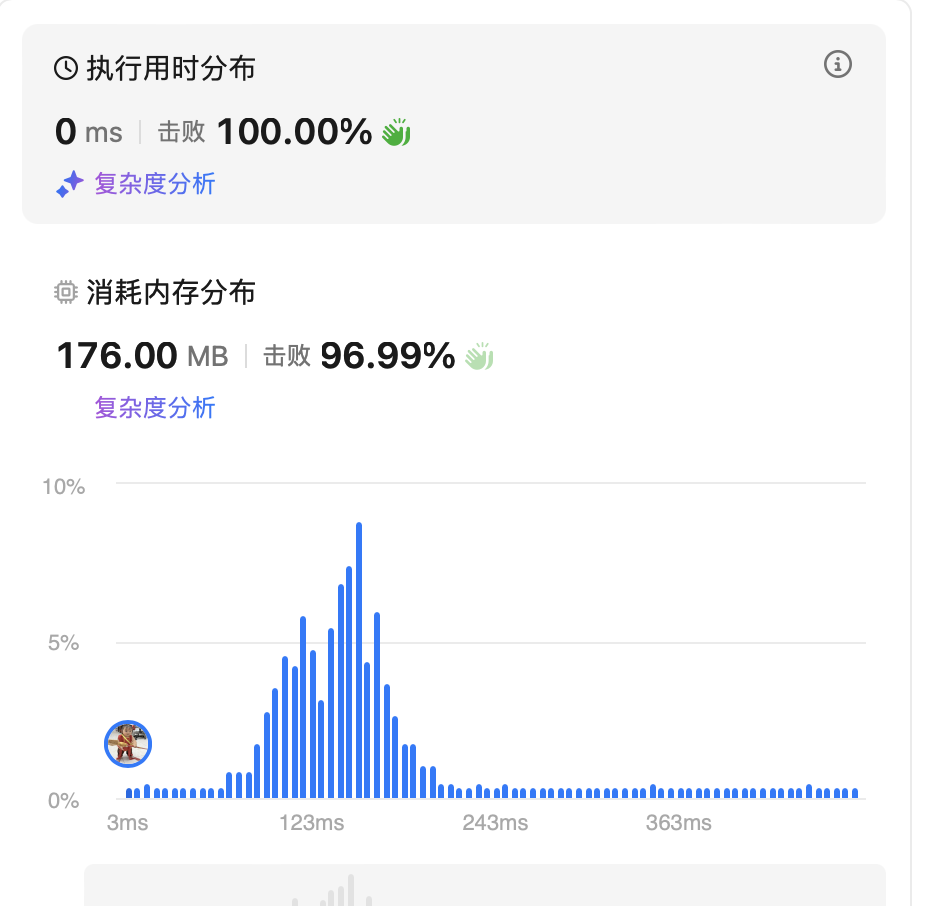
Task: Click the tallest bar in the distribution chart
Action: [x=359, y=660]
